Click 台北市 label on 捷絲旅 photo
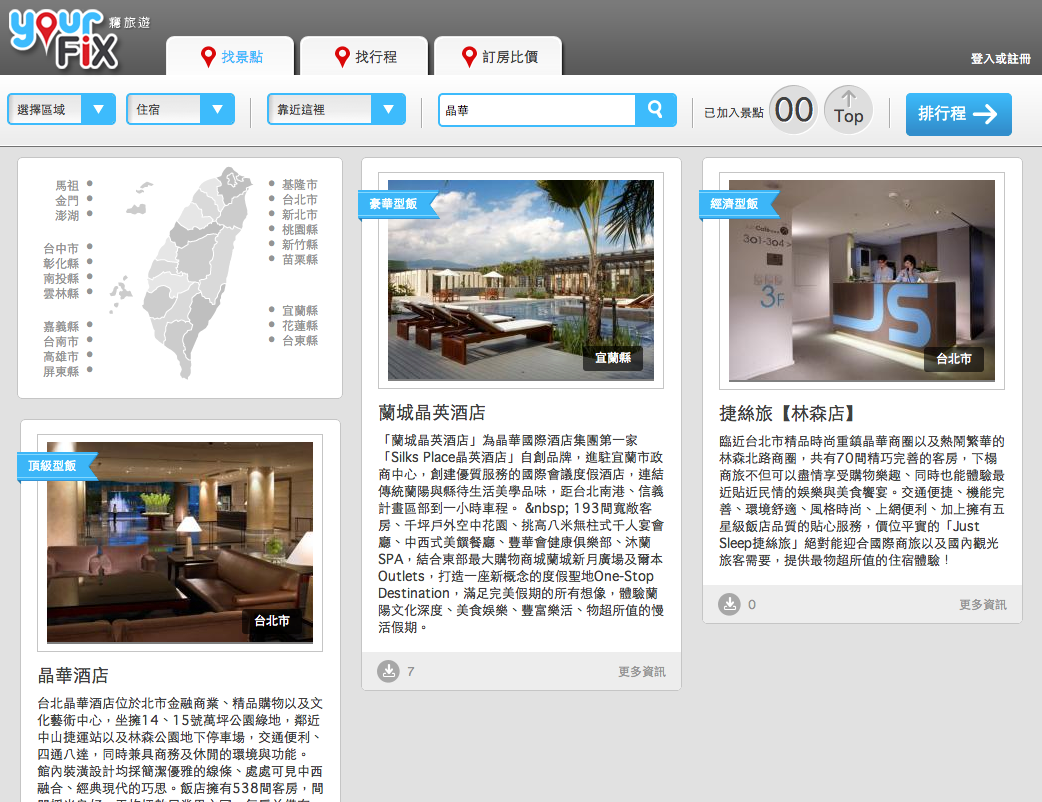Screen dimensions: 1042x802 click(x=954, y=359)
